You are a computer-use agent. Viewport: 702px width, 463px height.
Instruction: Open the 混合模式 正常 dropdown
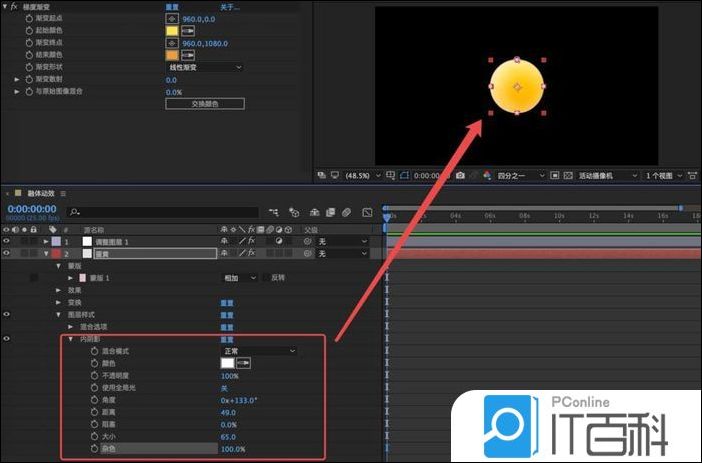(x=259, y=352)
